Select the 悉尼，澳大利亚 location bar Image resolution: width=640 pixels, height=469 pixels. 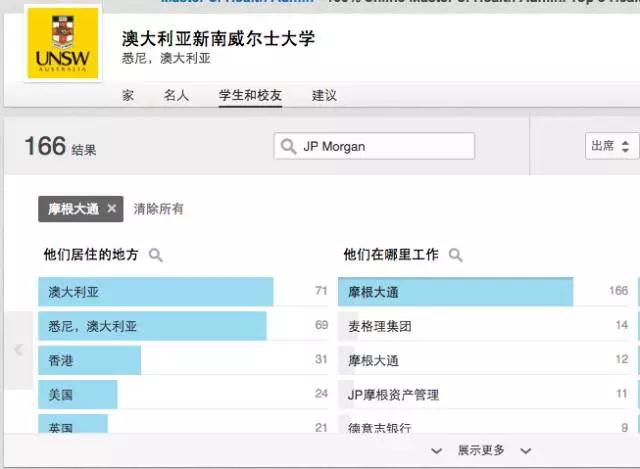(x=152, y=327)
